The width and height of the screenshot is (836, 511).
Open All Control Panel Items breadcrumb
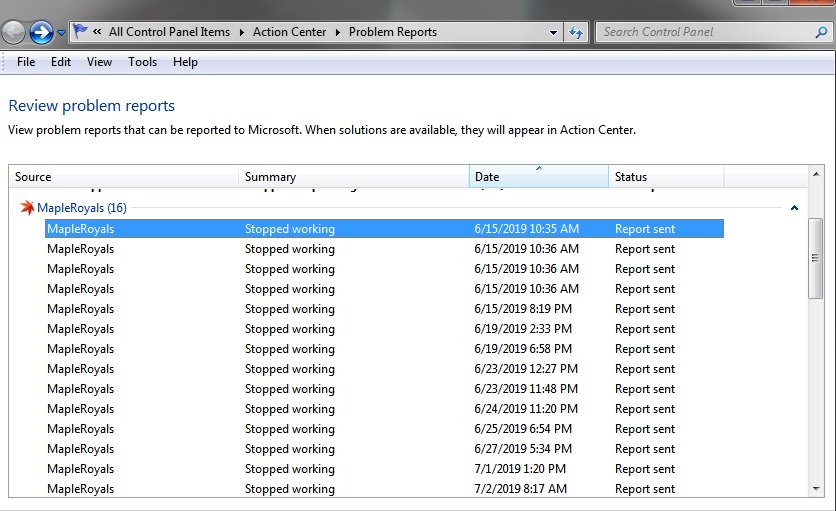tap(170, 32)
